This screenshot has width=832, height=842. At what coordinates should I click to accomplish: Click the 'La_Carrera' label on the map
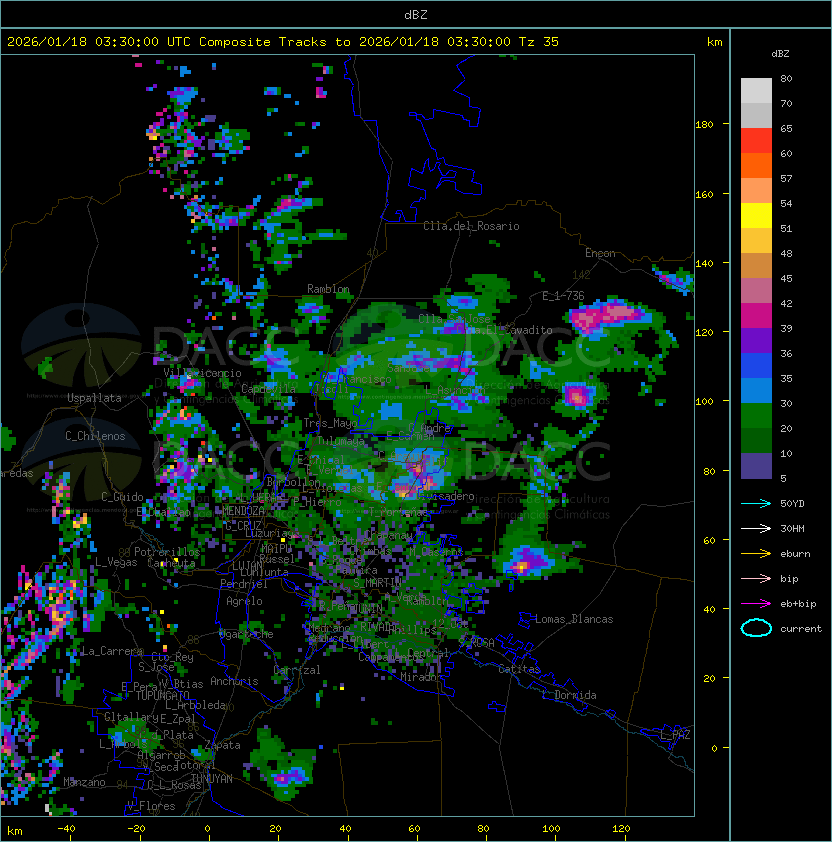pyautogui.click(x=112, y=651)
